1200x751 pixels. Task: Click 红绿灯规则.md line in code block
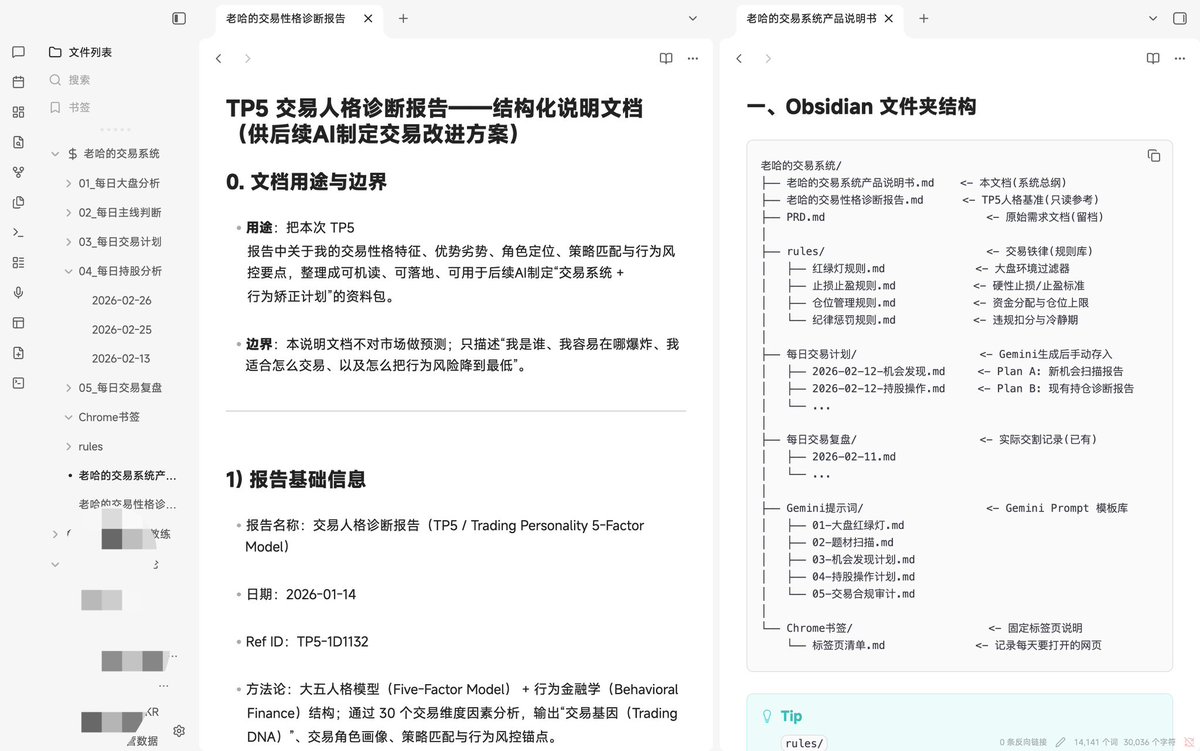coord(848,268)
